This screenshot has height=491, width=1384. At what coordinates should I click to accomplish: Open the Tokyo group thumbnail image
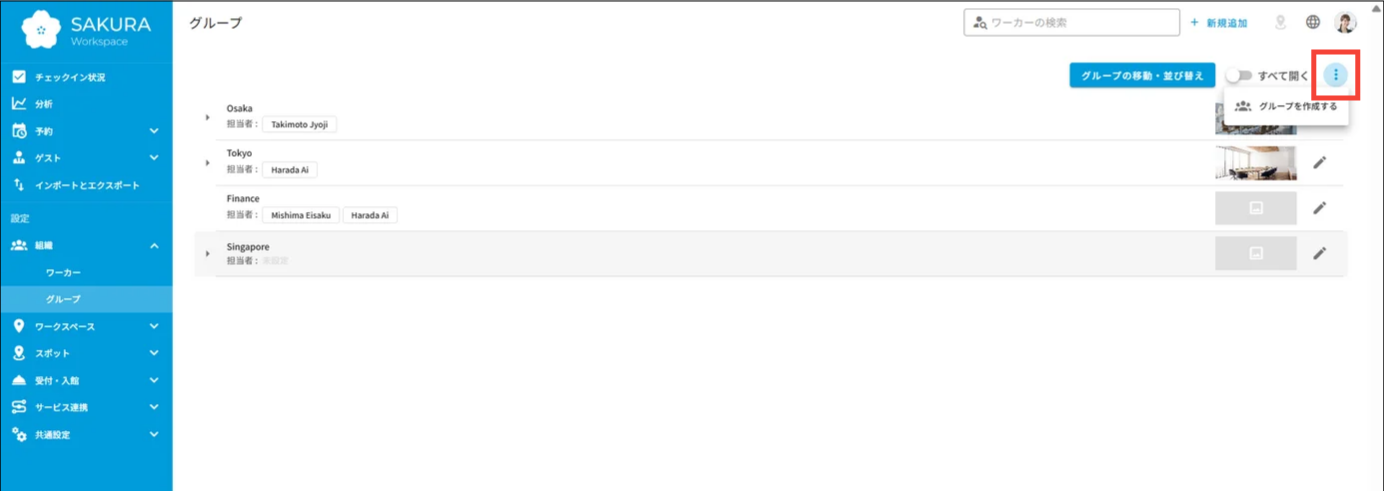pyautogui.click(x=1256, y=163)
